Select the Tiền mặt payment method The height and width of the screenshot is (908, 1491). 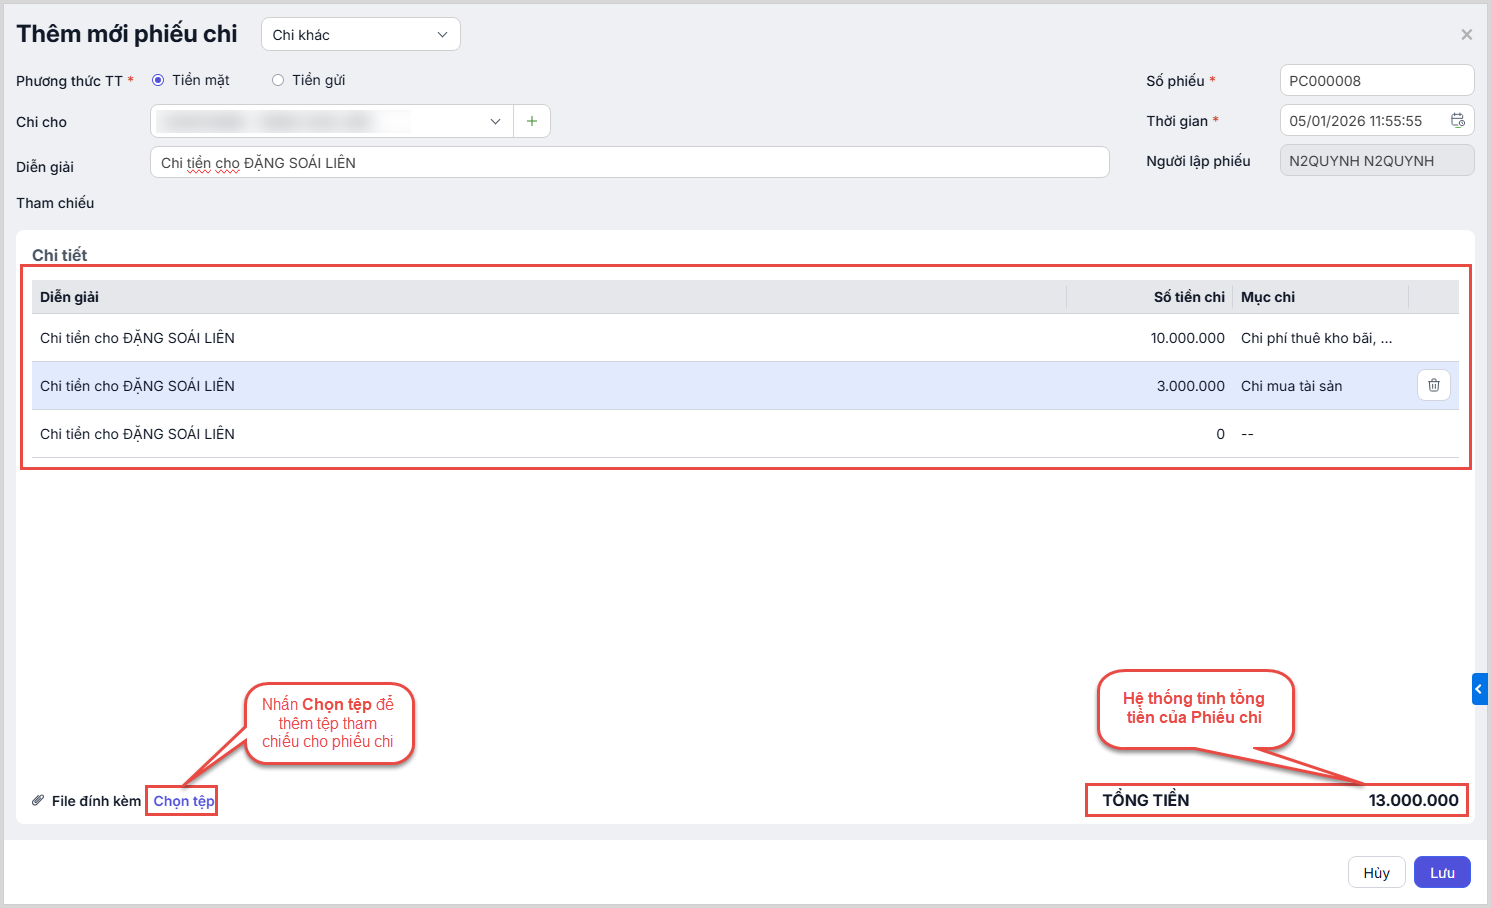[158, 80]
